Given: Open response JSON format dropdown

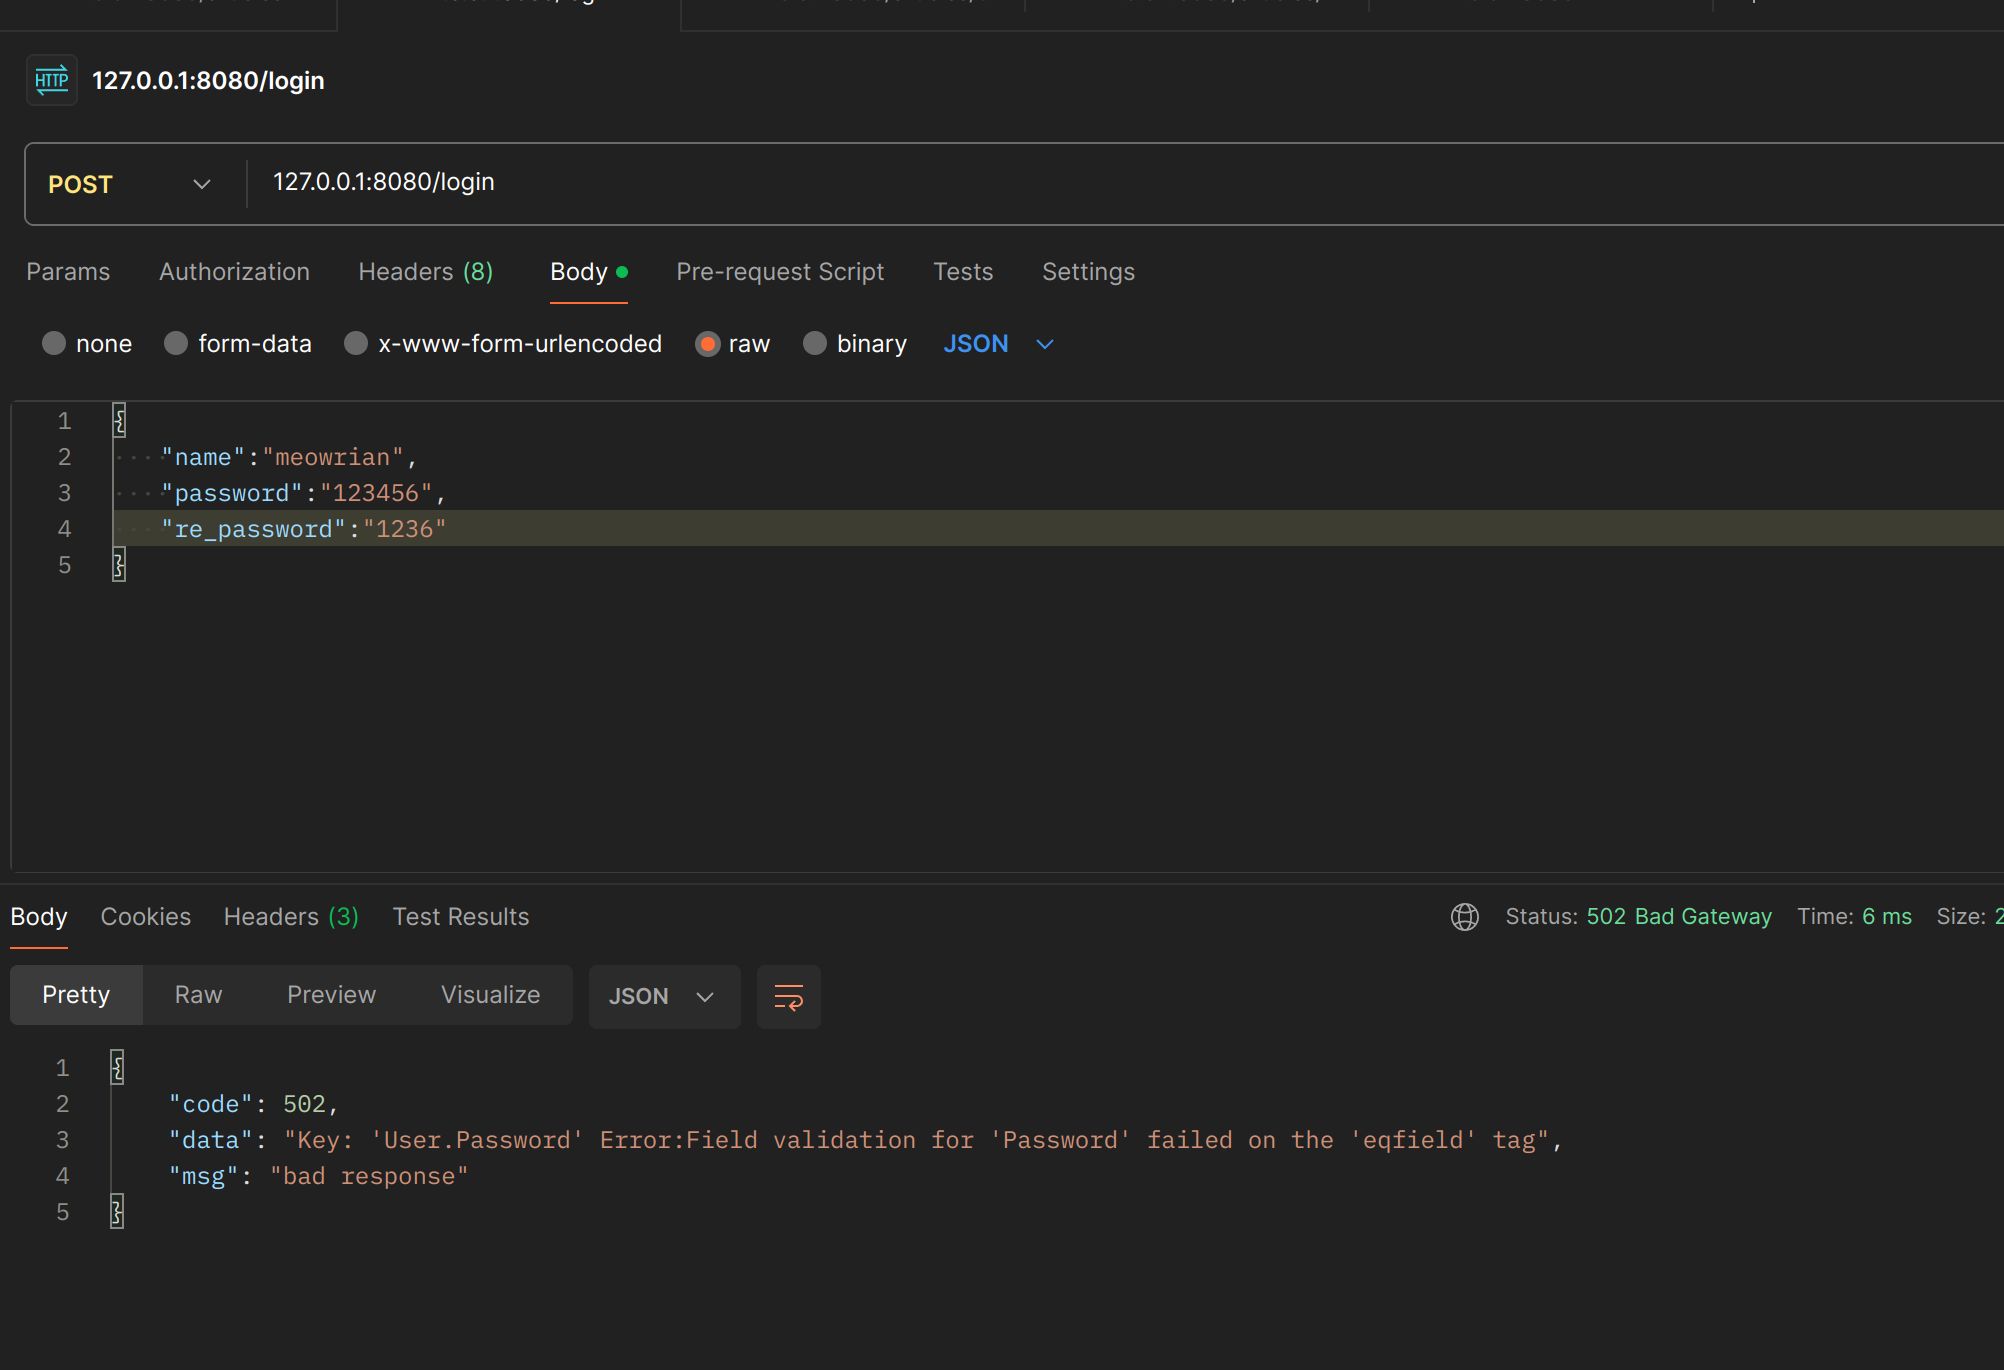Looking at the screenshot, I should pyautogui.click(x=663, y=997).
